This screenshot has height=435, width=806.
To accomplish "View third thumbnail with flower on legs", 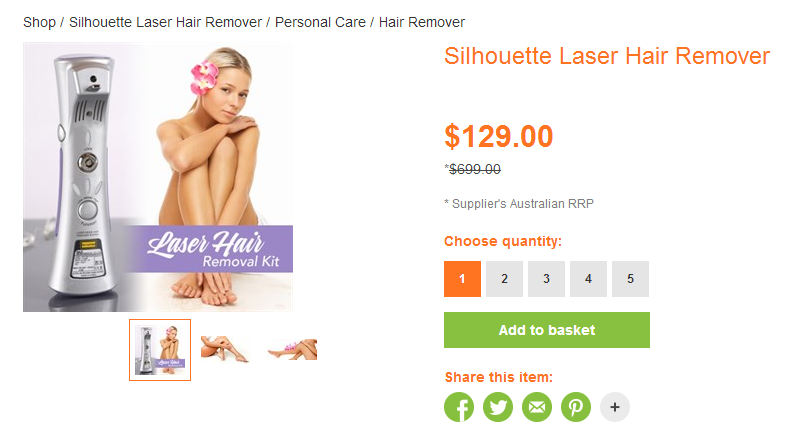I will point(292,349).
